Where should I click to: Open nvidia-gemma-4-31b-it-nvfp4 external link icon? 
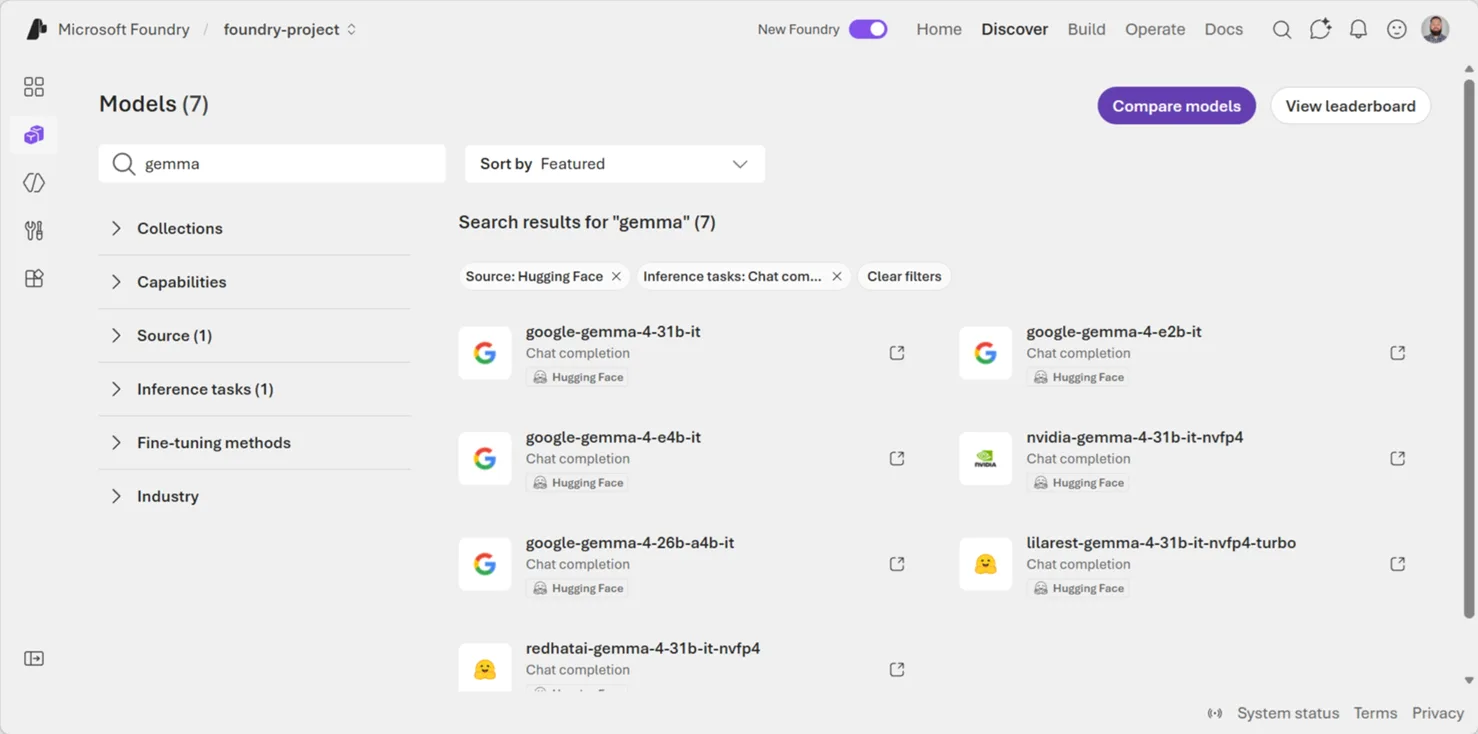click(1398, 459)
